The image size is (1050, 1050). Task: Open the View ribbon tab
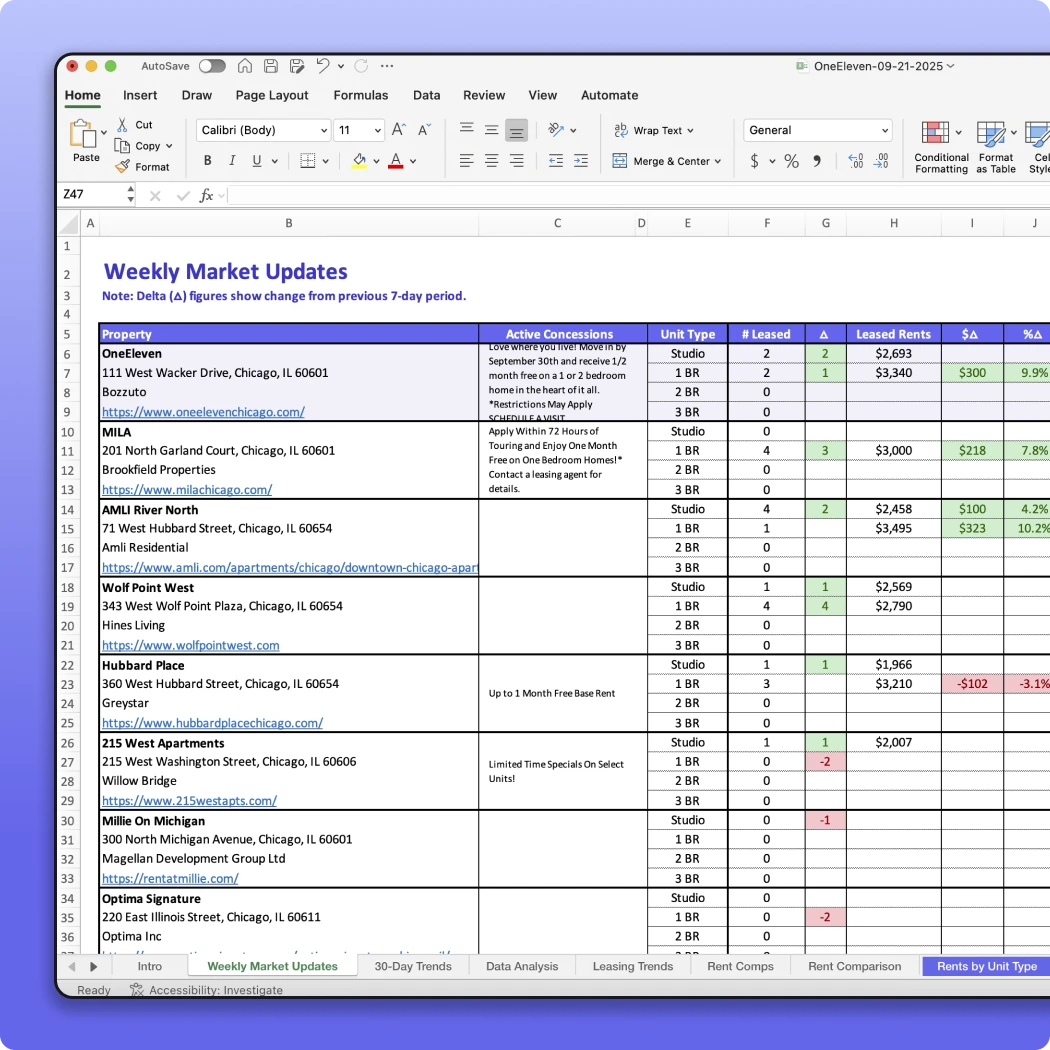[542, 95]
